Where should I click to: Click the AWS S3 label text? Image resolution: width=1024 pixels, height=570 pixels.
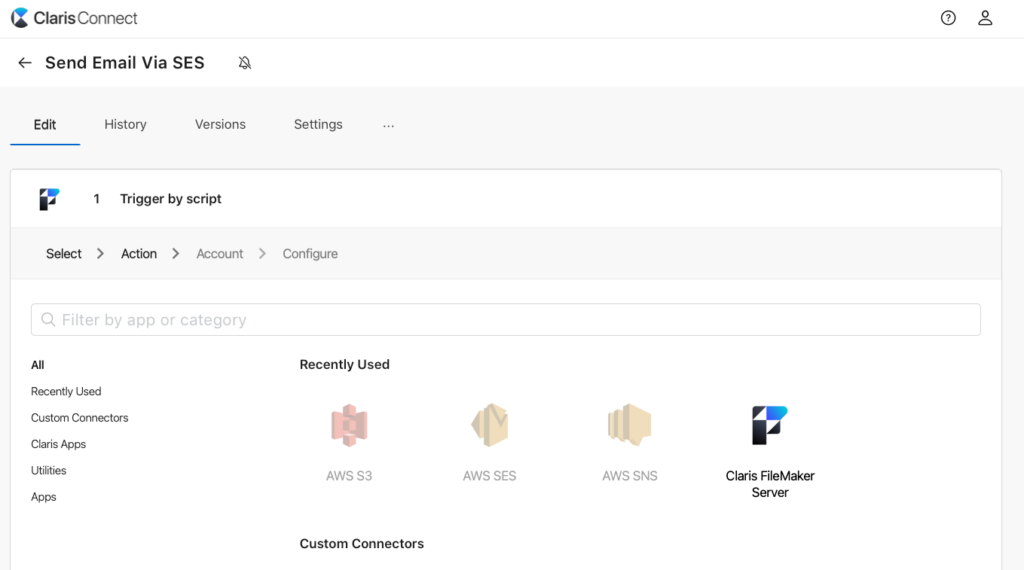(x=349, y=476)
